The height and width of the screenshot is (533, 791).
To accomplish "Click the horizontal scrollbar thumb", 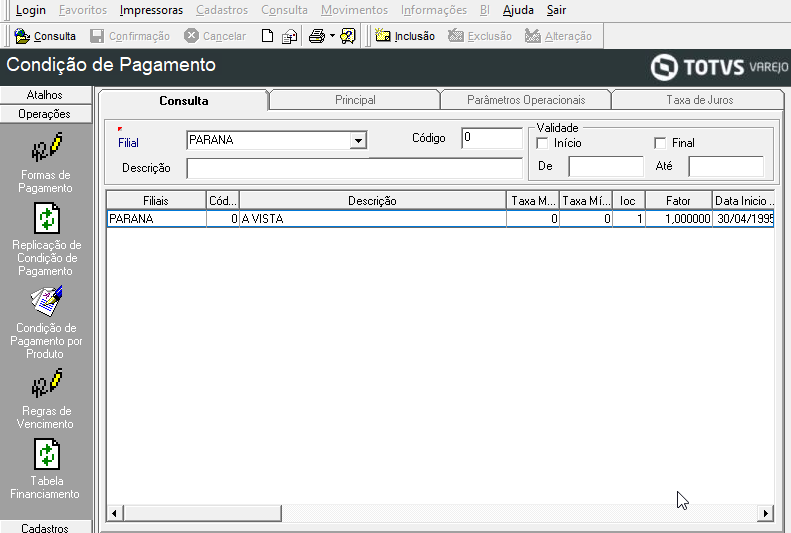I will tap(202, 513).
